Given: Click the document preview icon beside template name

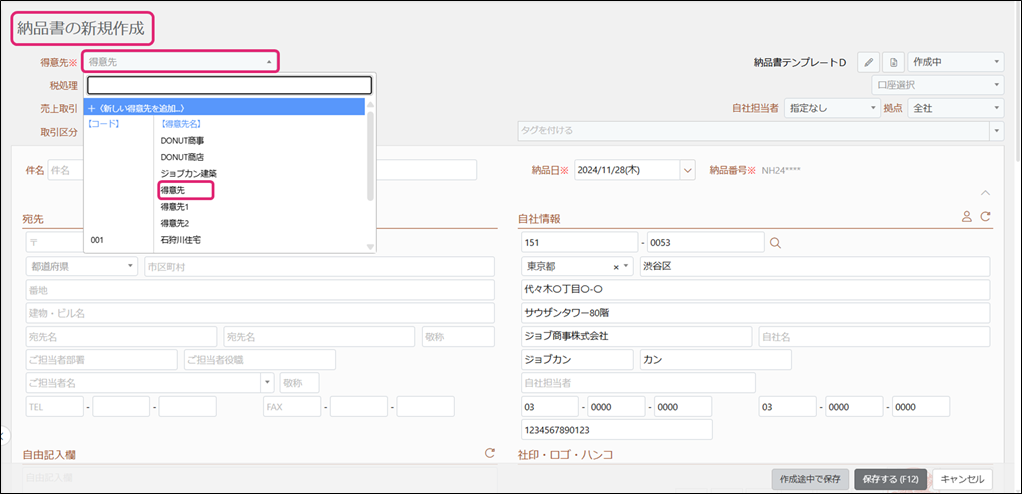Looking at the screenshot, I should 894,62.
